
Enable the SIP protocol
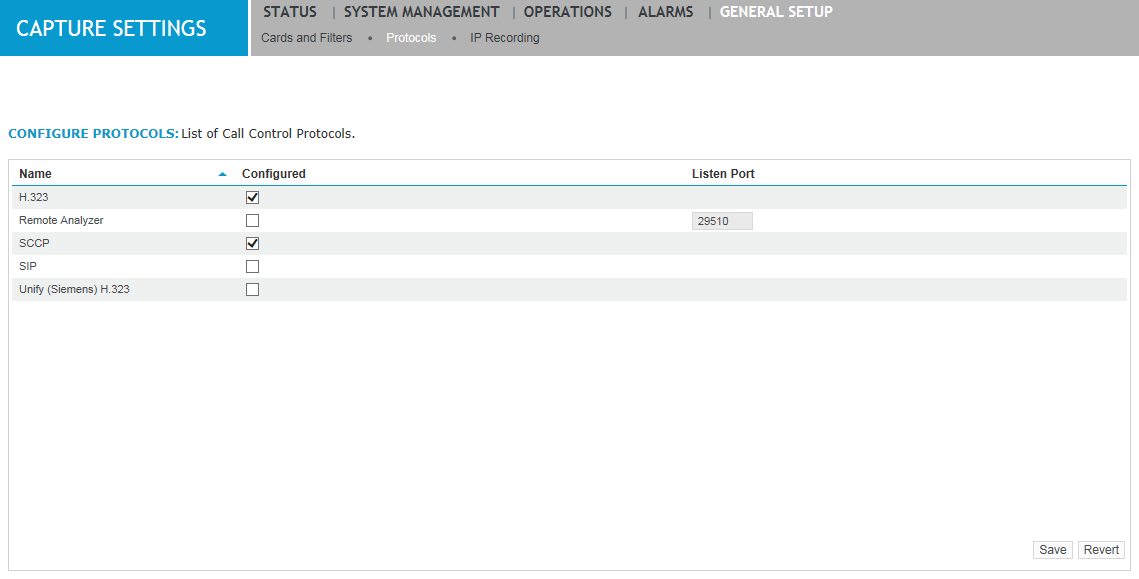[252, 266]
